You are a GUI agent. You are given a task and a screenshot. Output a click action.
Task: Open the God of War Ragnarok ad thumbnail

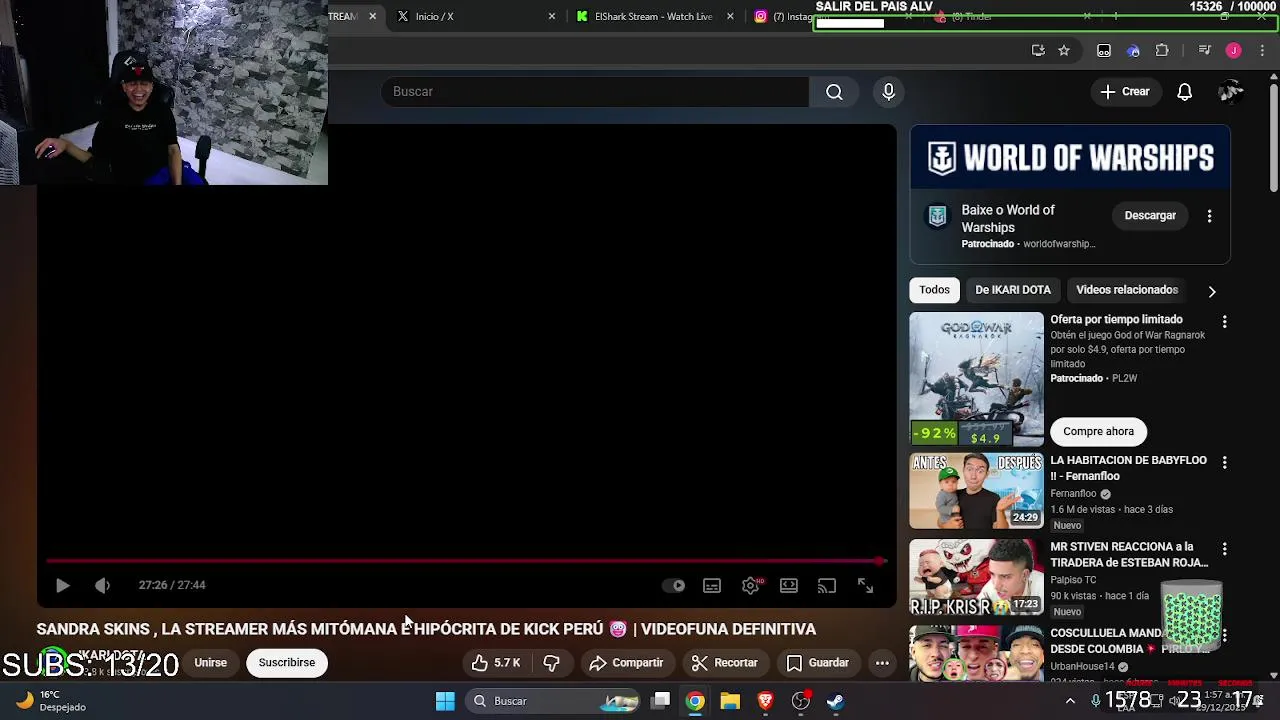point(976,379)
